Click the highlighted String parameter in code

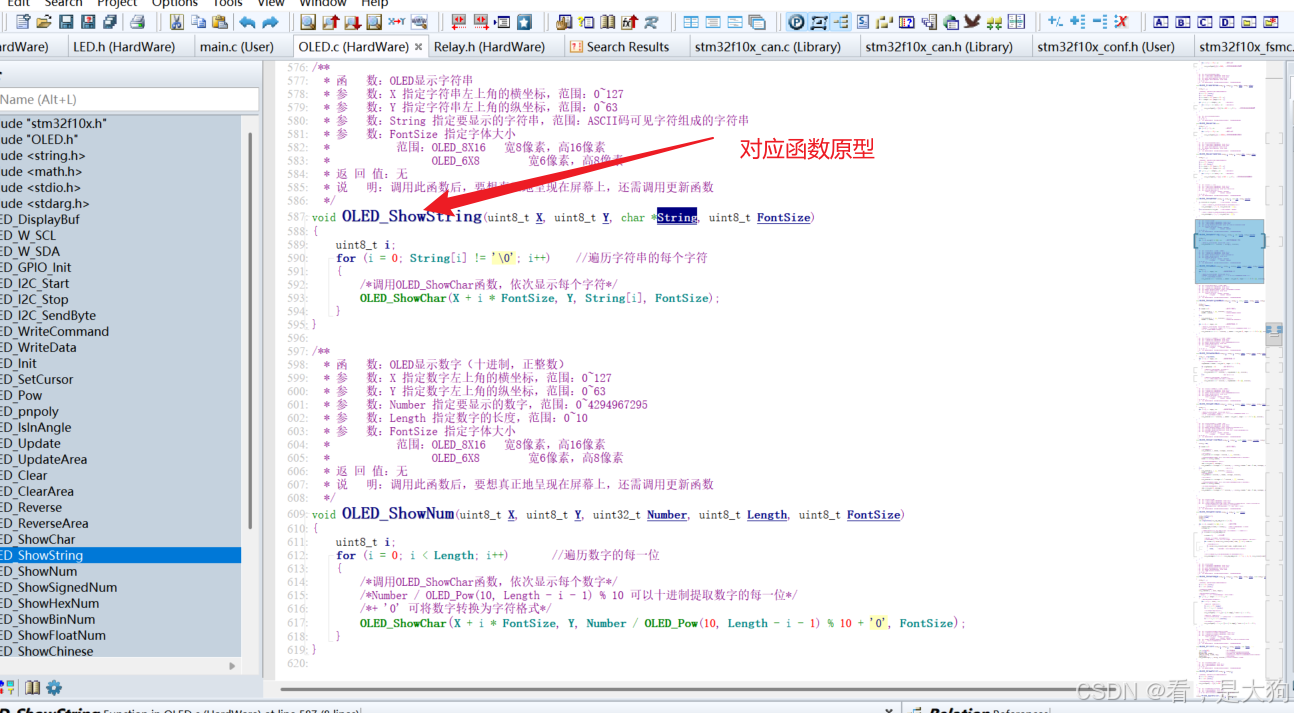coord(677,217)
